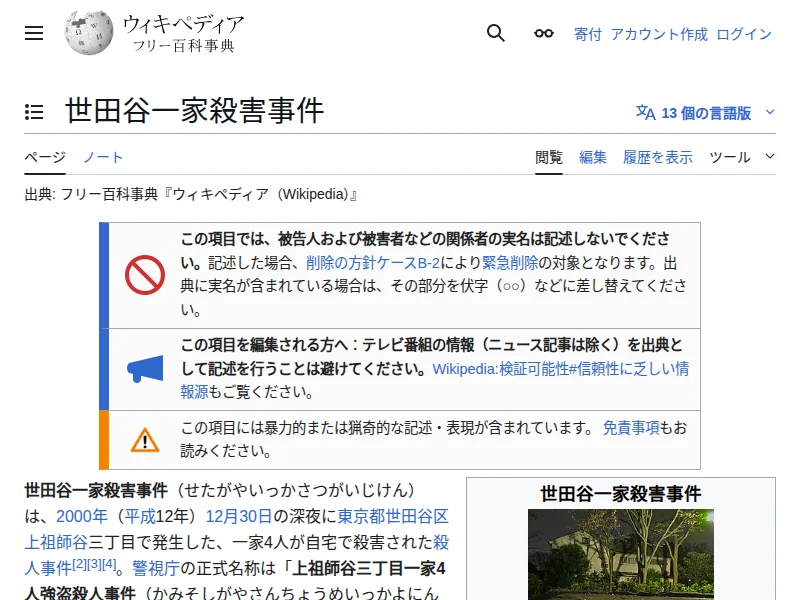Open 履歴を表示 history tab
This screenshot has height=600, width=800.
[658, 157]
